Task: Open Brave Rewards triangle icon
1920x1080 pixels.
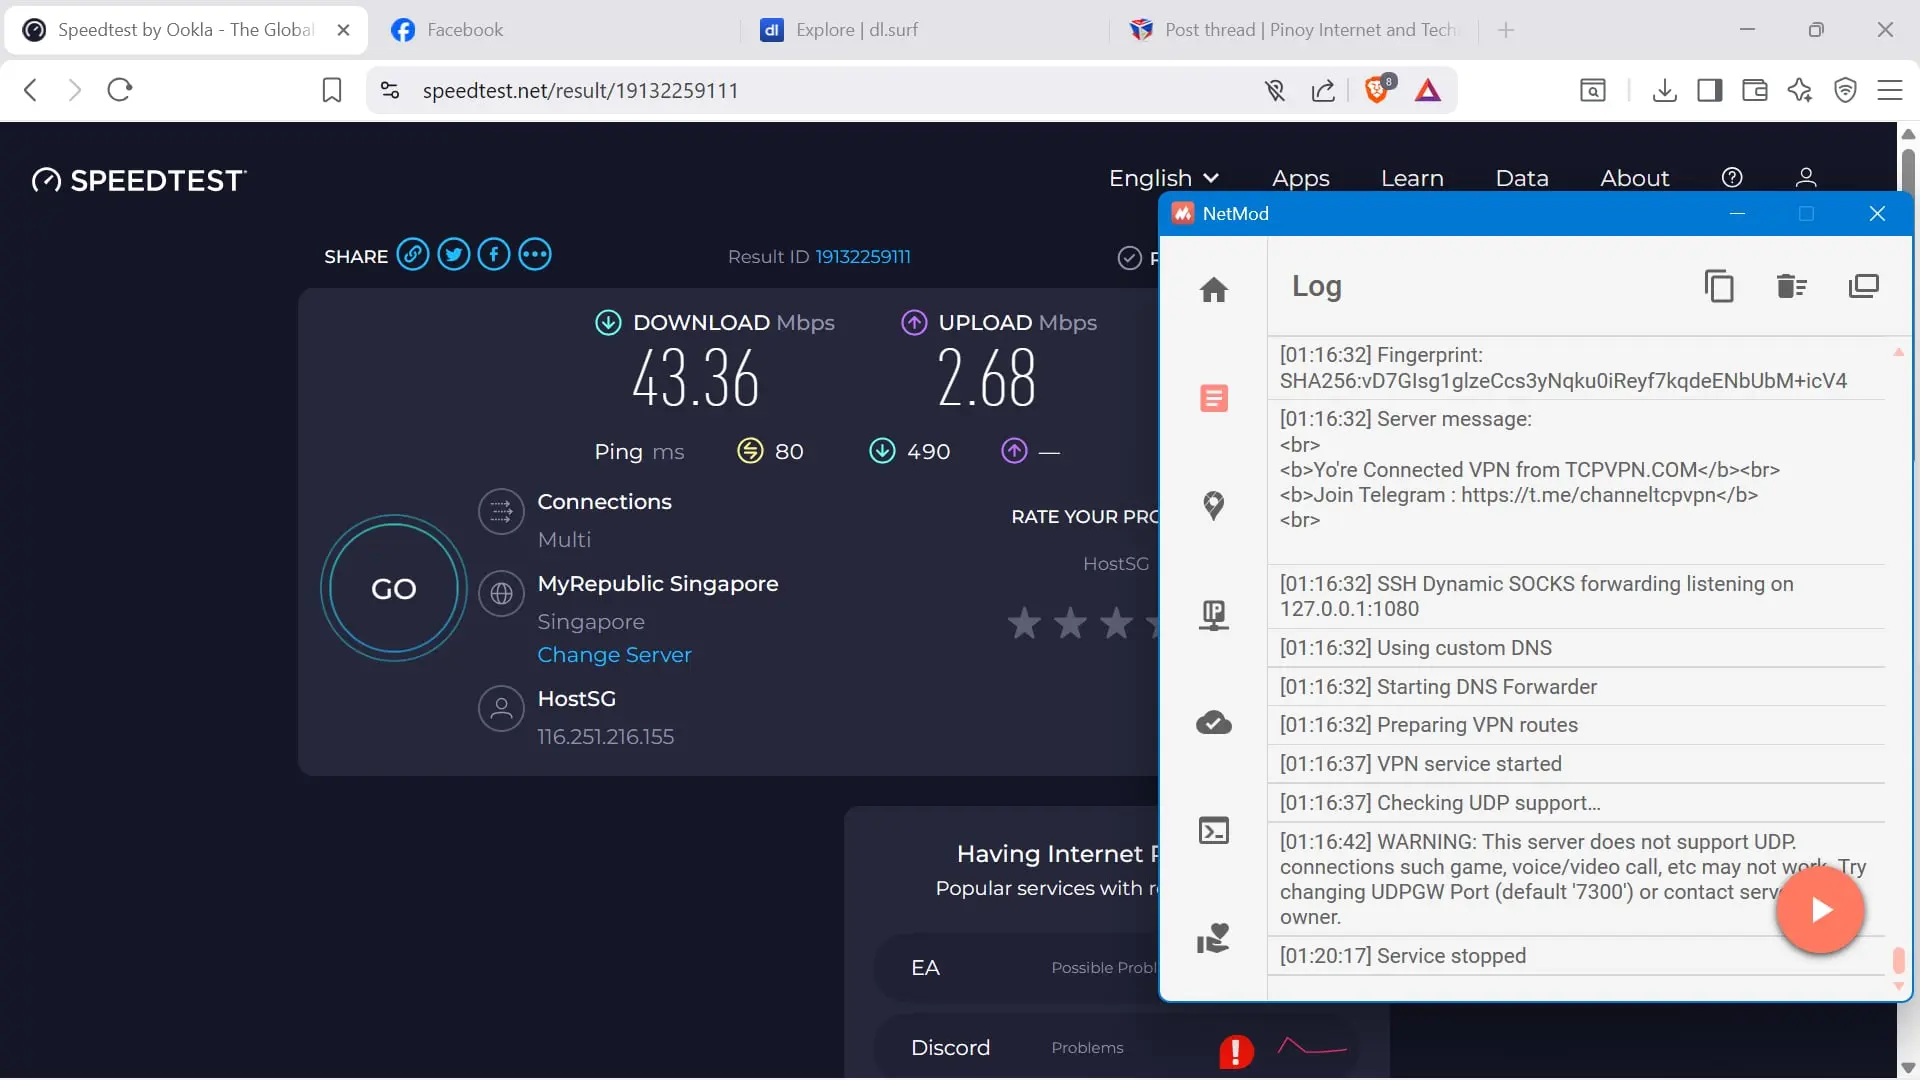Action: 1428,90
